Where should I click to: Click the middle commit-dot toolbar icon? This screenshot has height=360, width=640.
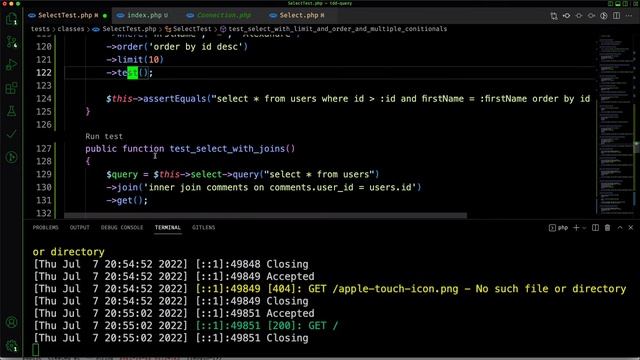tap(579, 16)
